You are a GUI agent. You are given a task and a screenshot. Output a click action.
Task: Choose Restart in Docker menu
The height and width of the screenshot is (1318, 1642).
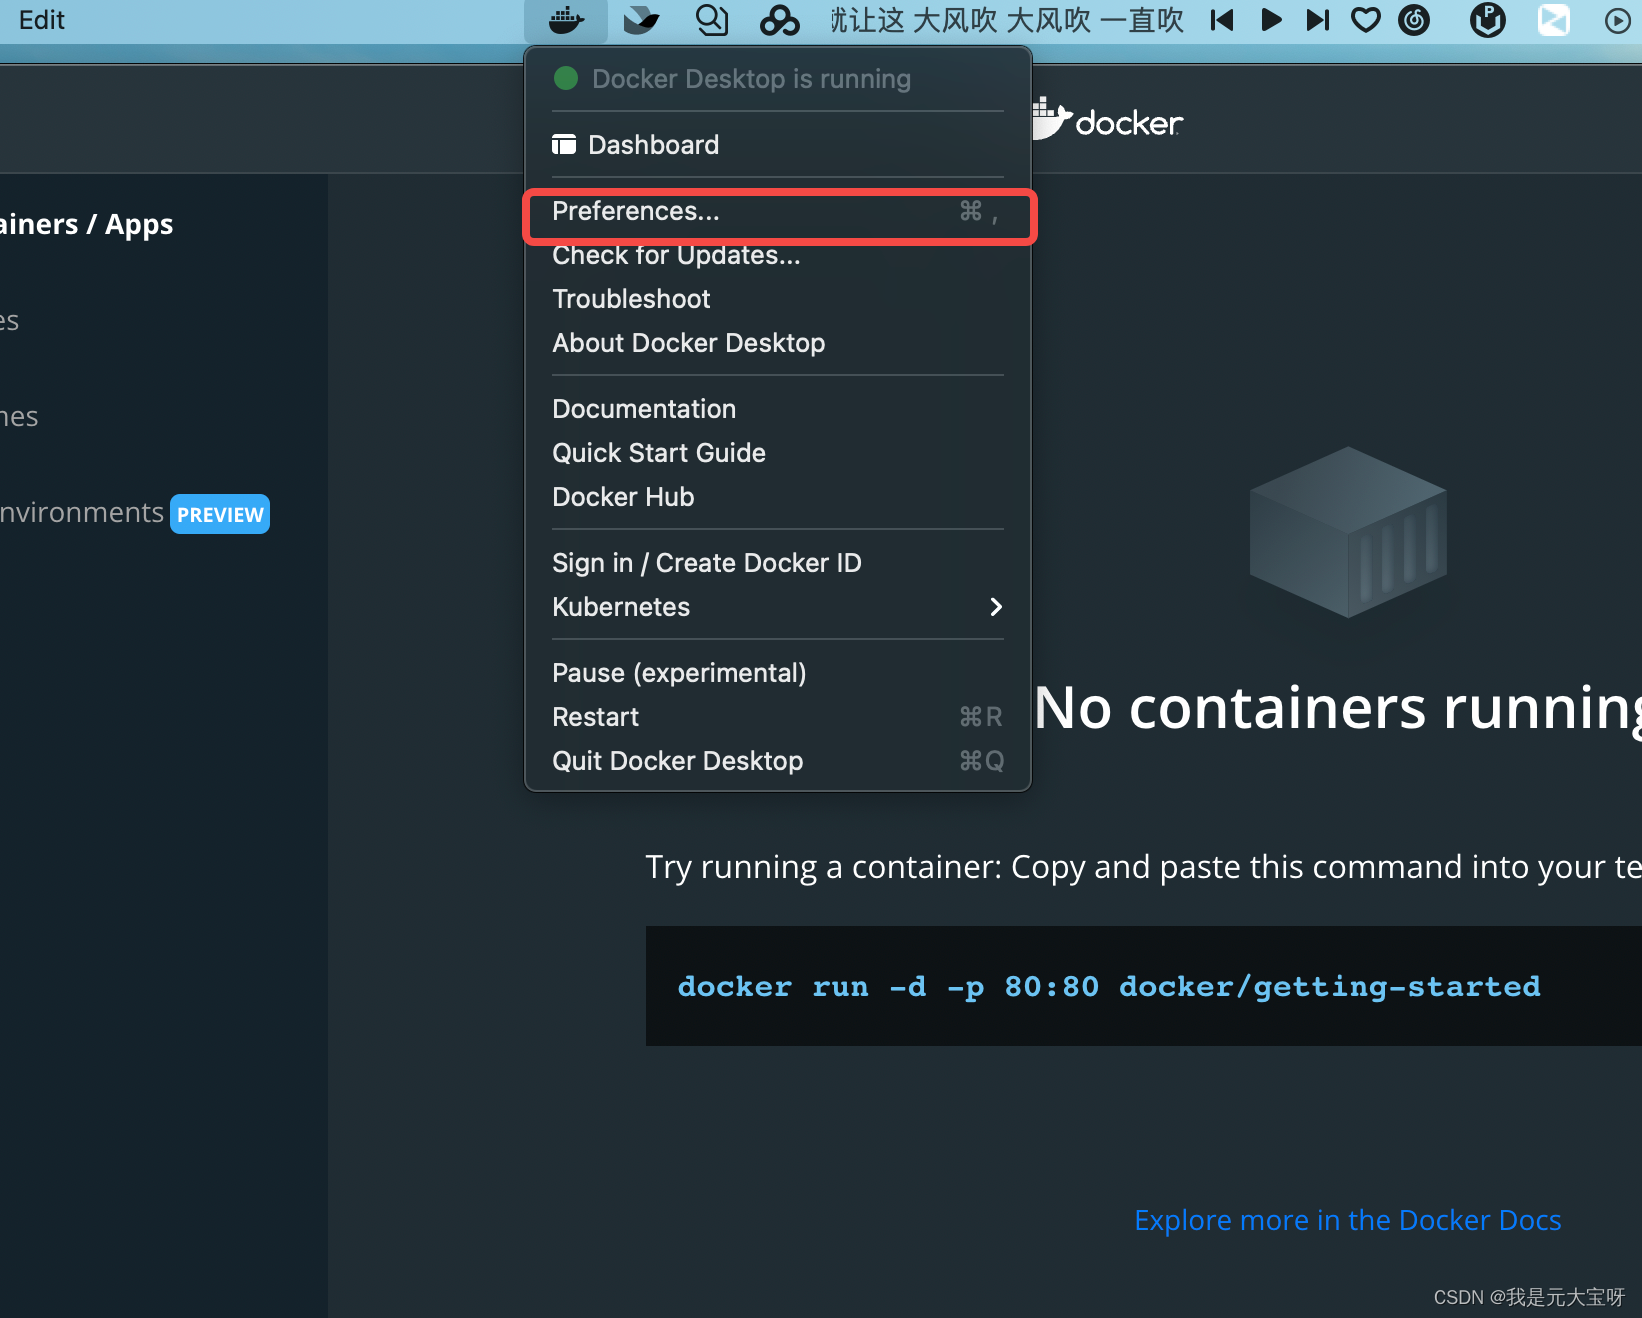pyautogui.click(x=777, y=717)
